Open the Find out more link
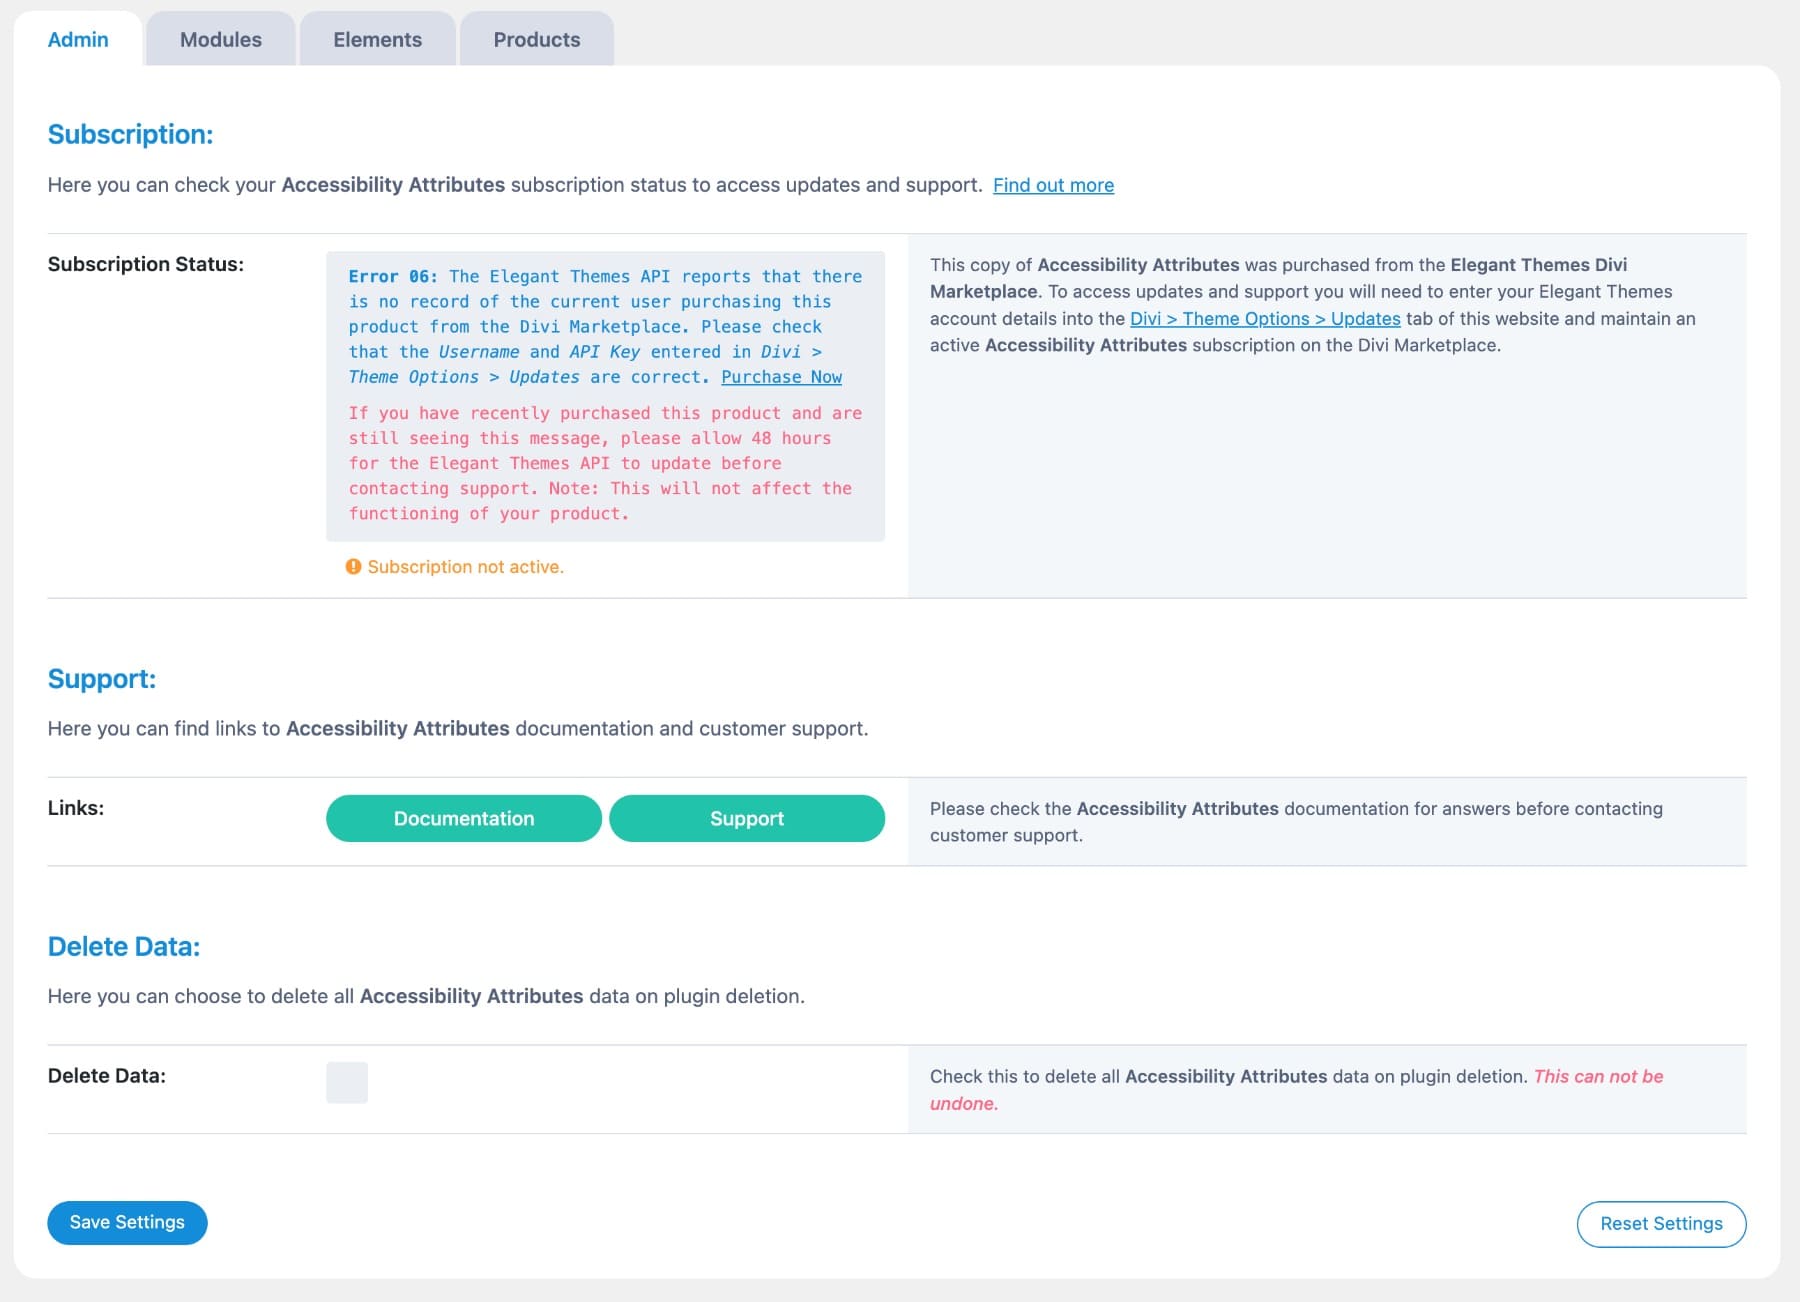The height and width of the screenshot is (1302, 1800). coord(1053,184)
